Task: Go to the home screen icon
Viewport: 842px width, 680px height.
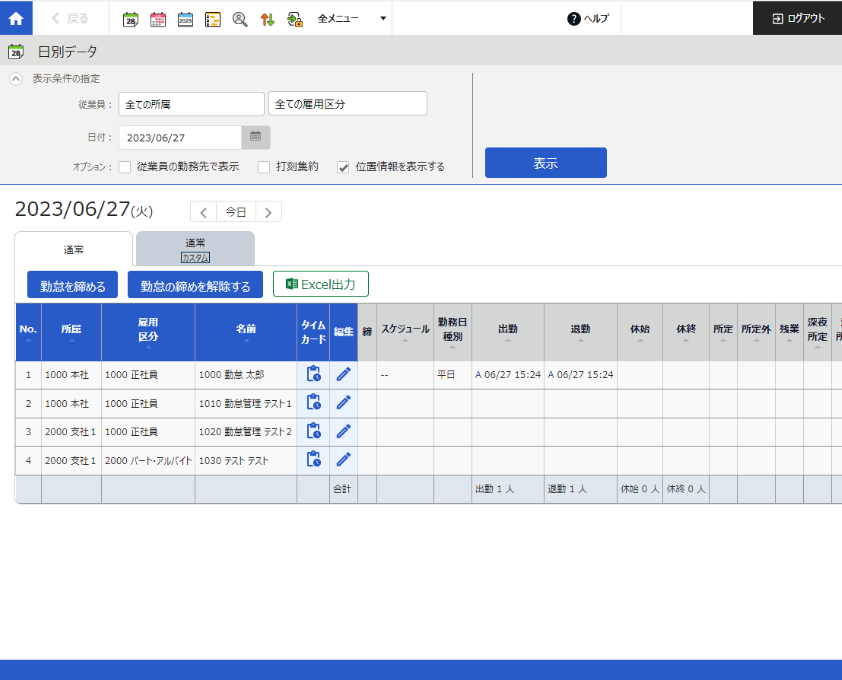Action: tap(16, 18)
